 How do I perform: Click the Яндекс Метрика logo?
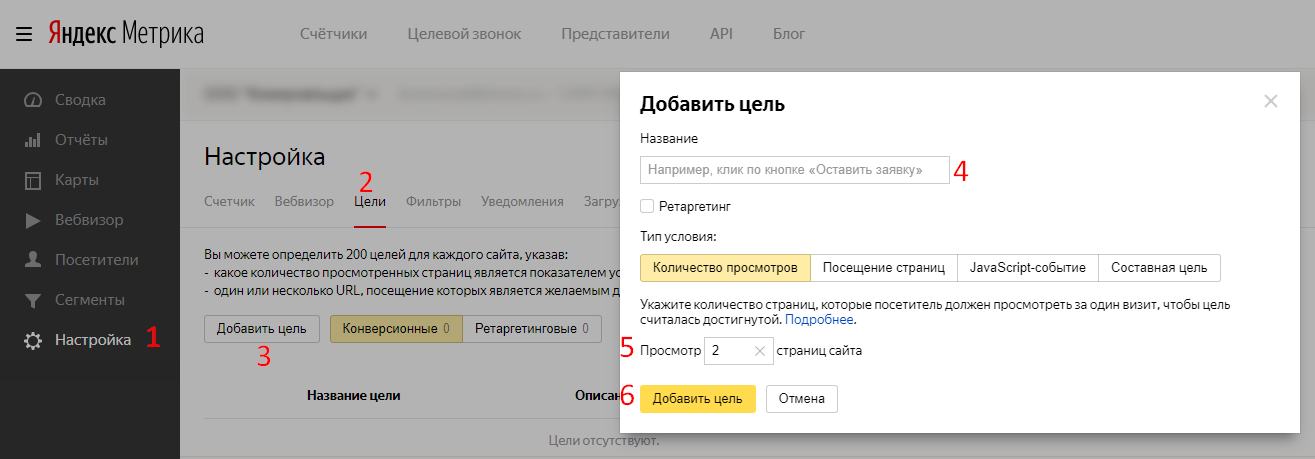[126, 34]
